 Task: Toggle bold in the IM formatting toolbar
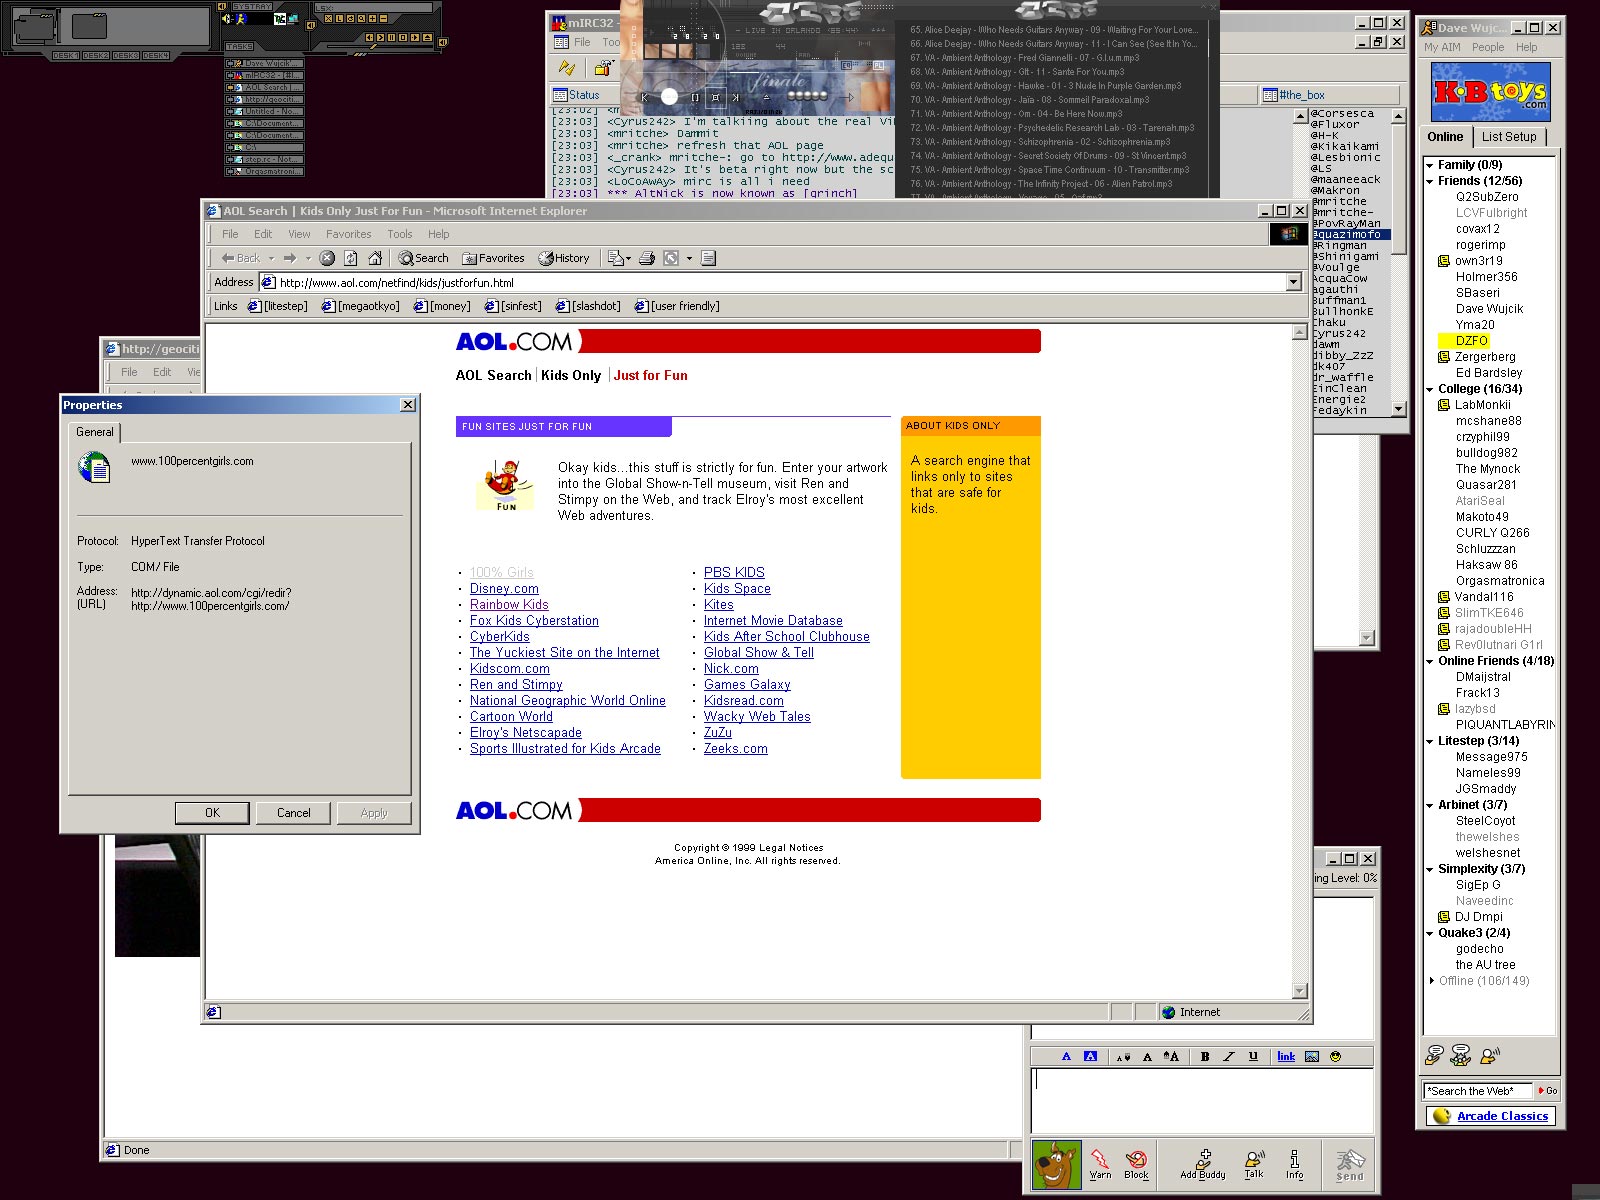(1205, 1056)
